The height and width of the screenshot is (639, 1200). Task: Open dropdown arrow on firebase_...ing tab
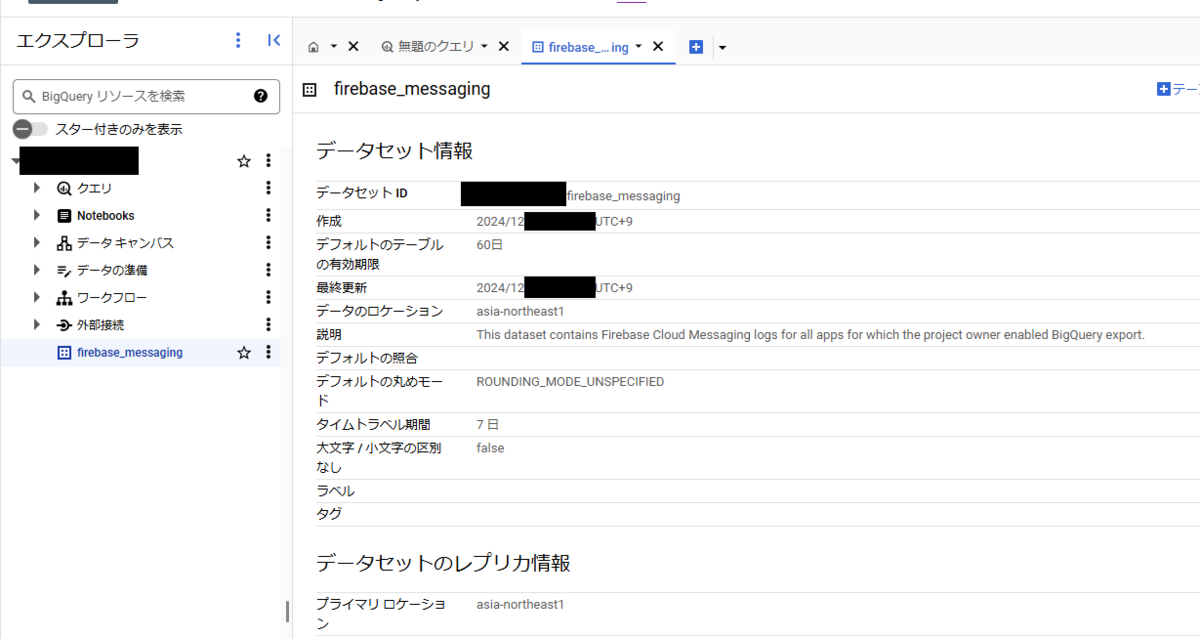point(639,47)
